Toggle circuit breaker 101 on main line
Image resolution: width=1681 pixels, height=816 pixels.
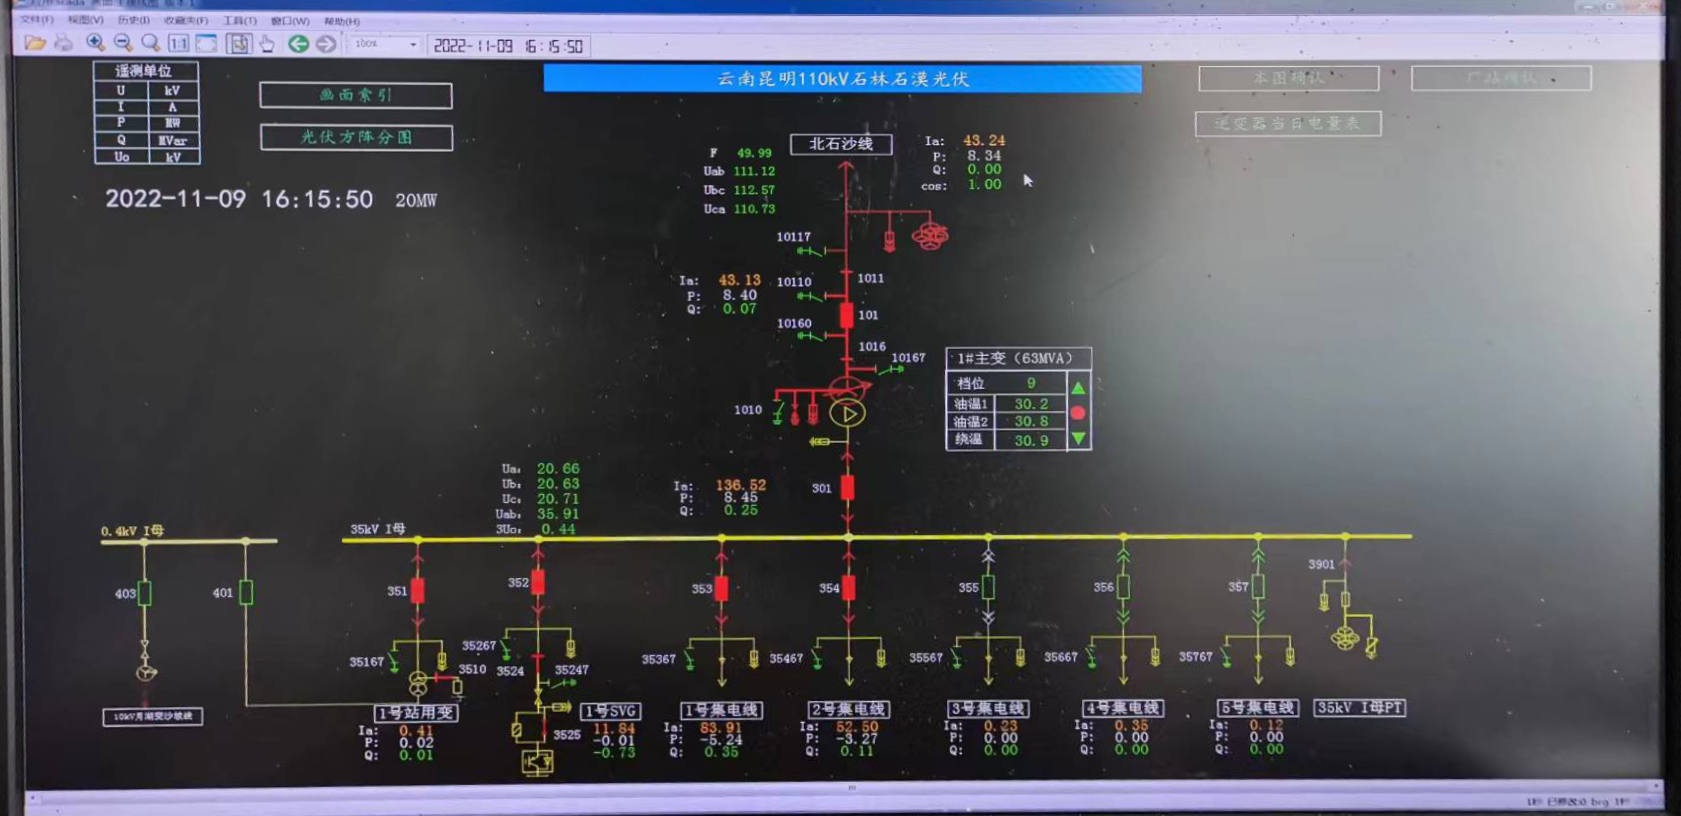coord(847,316)
